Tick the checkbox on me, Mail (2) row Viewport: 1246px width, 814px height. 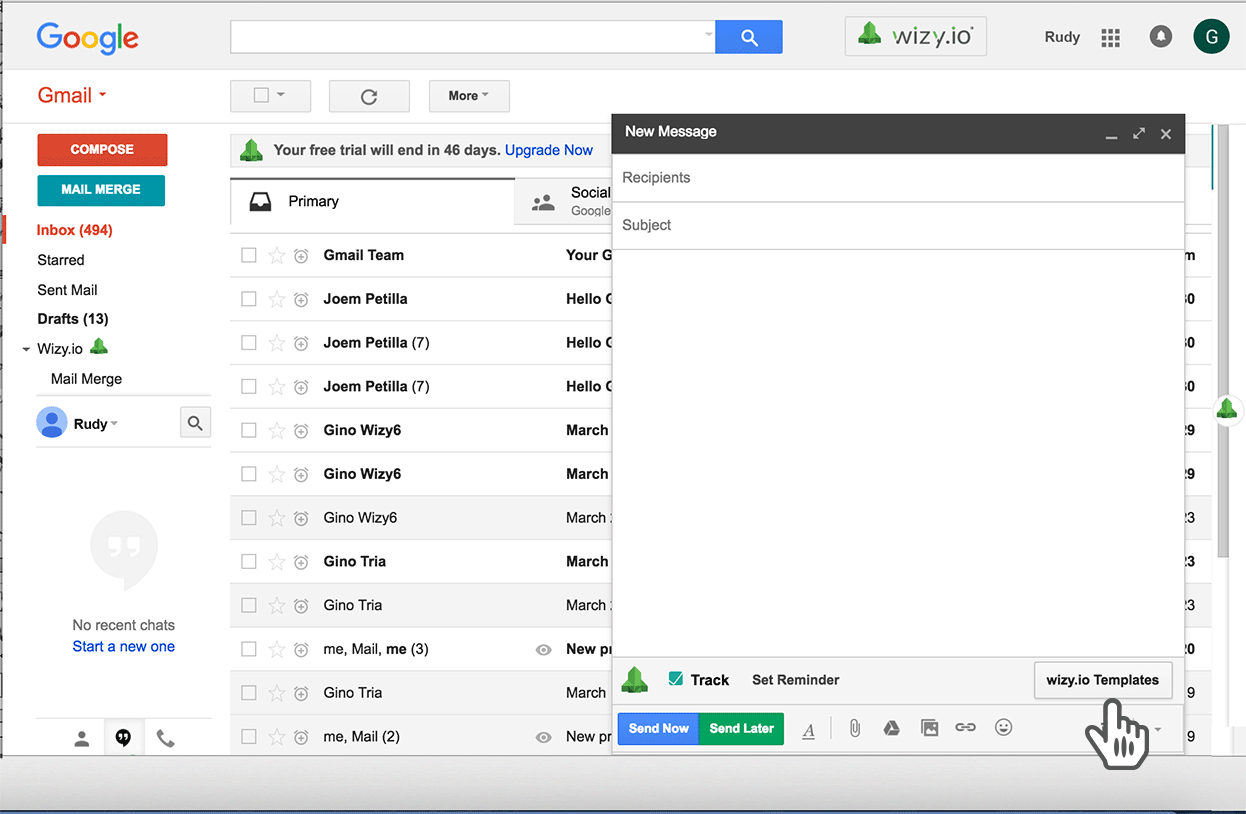pyautogui.click(x=249, y=737)
